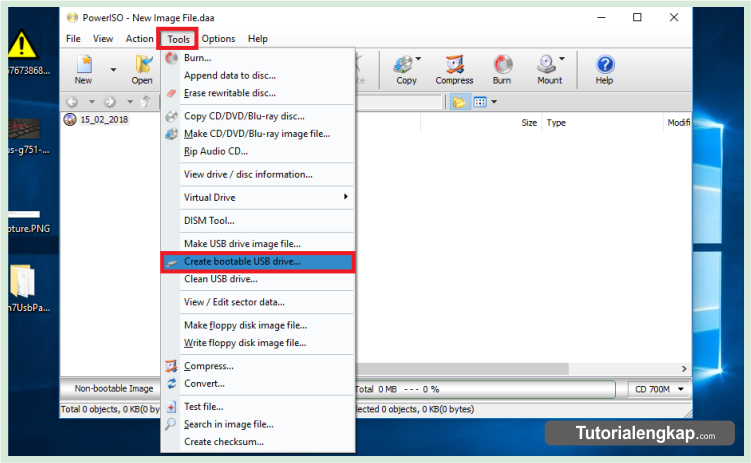Viewport: 751px width, 463px height.
Task: Choose Clean USB drive...
Action: (x=258, y=279)
